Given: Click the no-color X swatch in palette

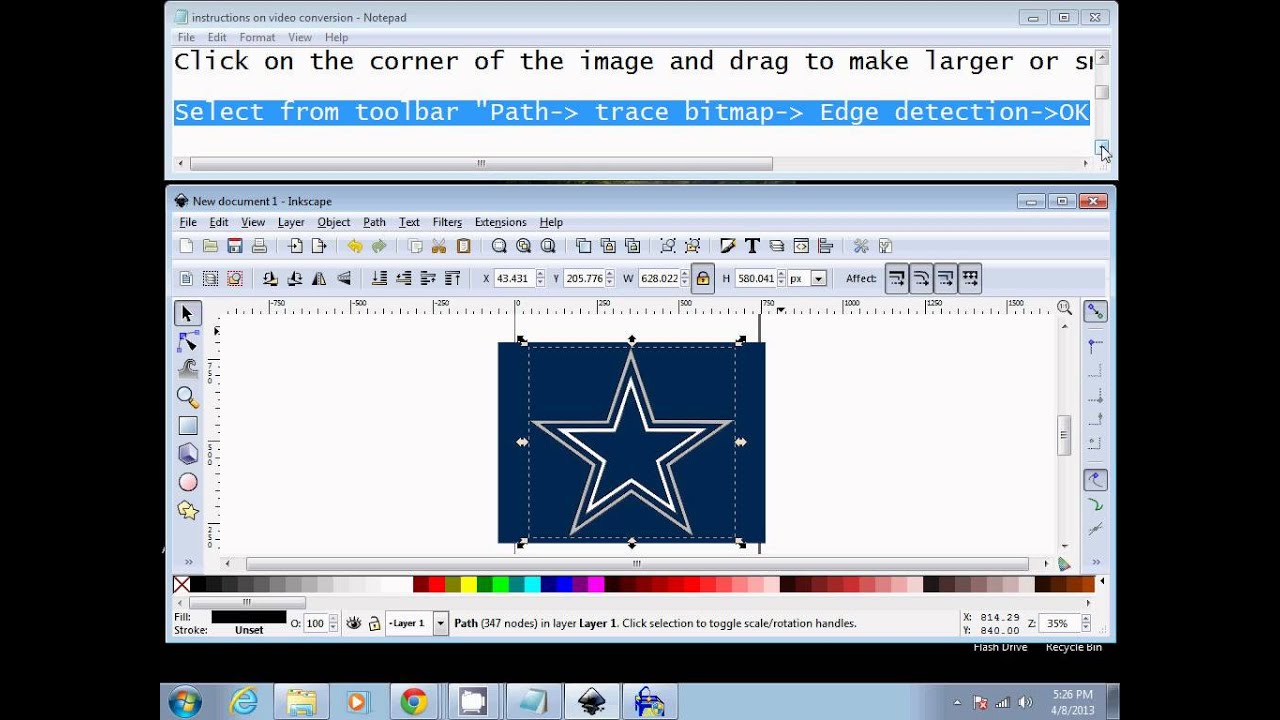Looking at the screenshot, I should pos(181,584).
